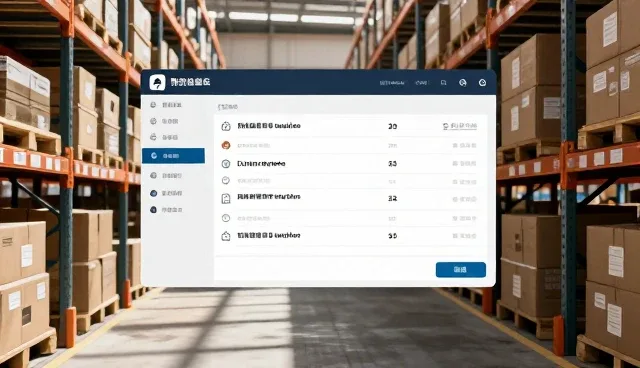This screenshot has width=640, height=368.
Task: Select the sidebar item just below the blue one
Action: pyautogui.click(x=166, y=175)
